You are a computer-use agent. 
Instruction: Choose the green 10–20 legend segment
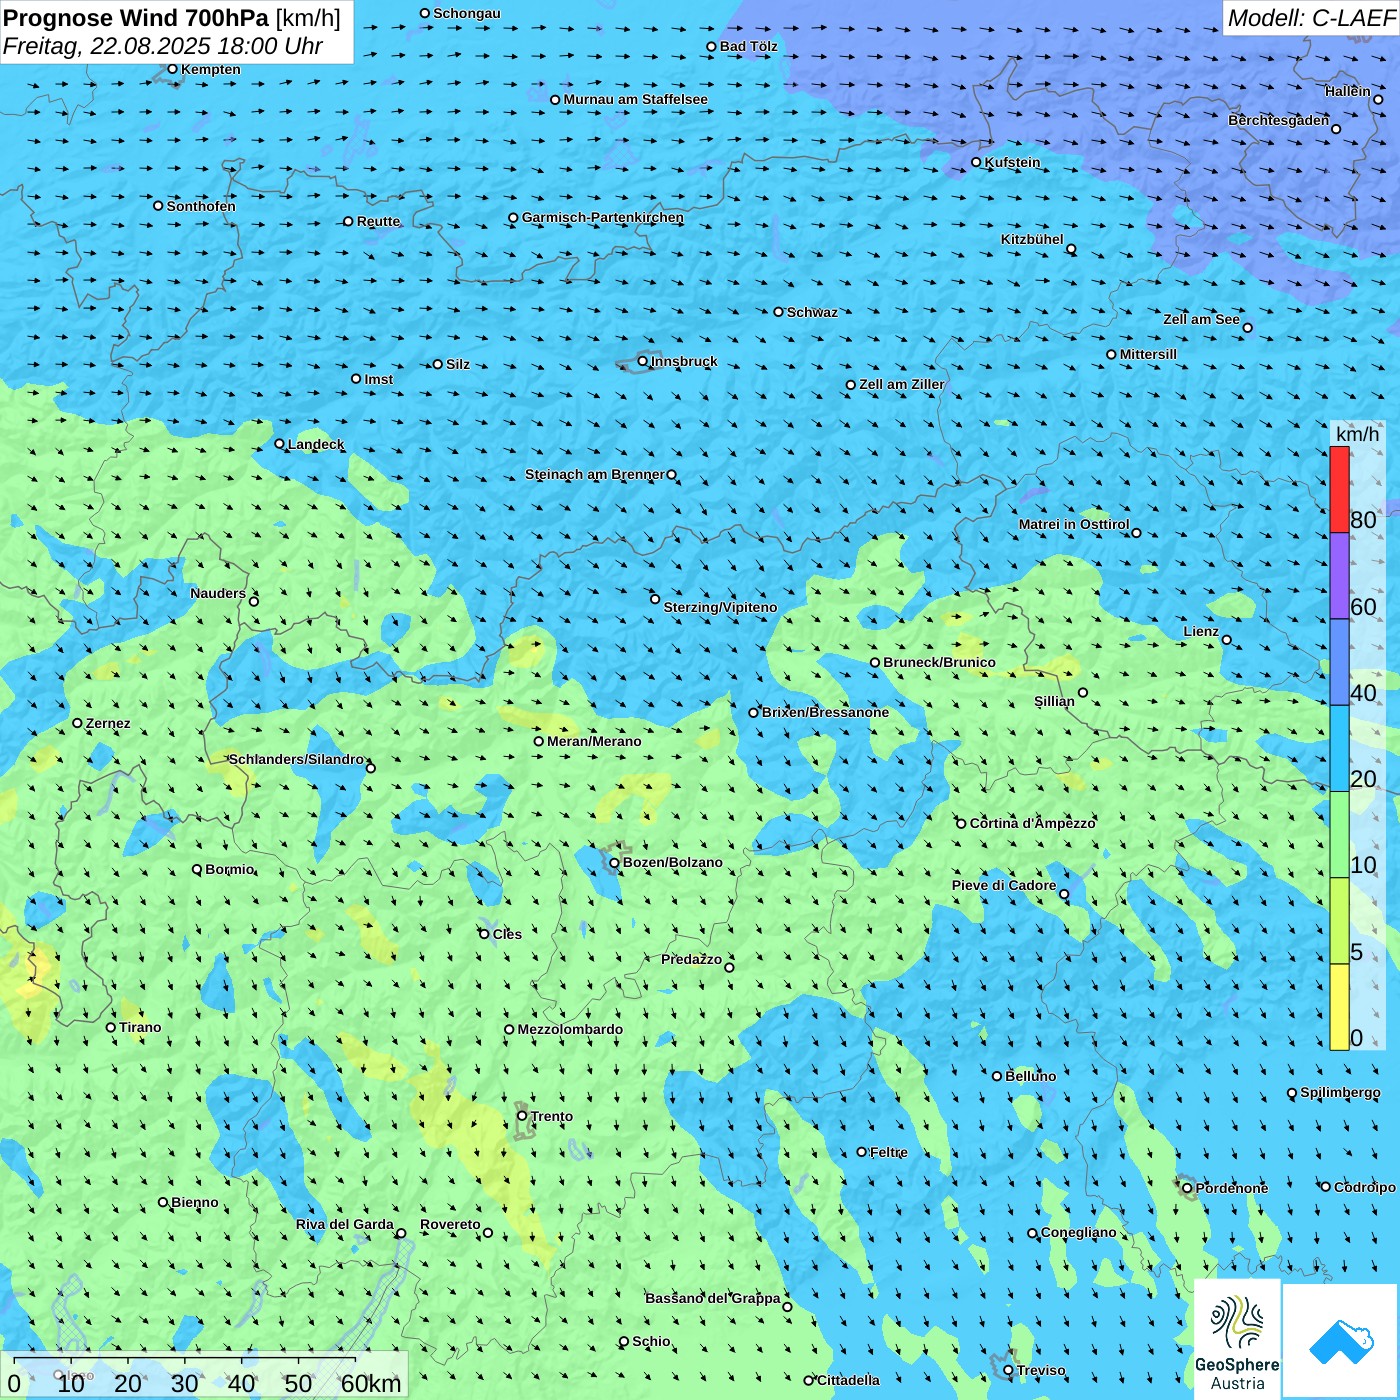point(1339,835)
